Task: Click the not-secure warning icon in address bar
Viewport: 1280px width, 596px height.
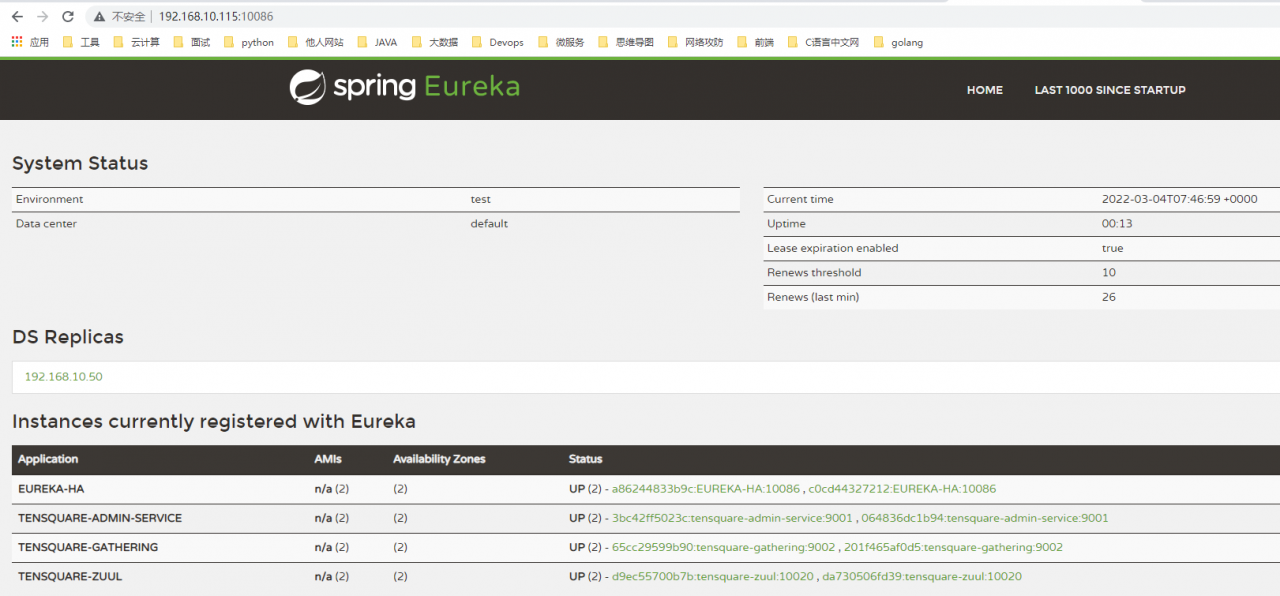Action: pos(99,17)
